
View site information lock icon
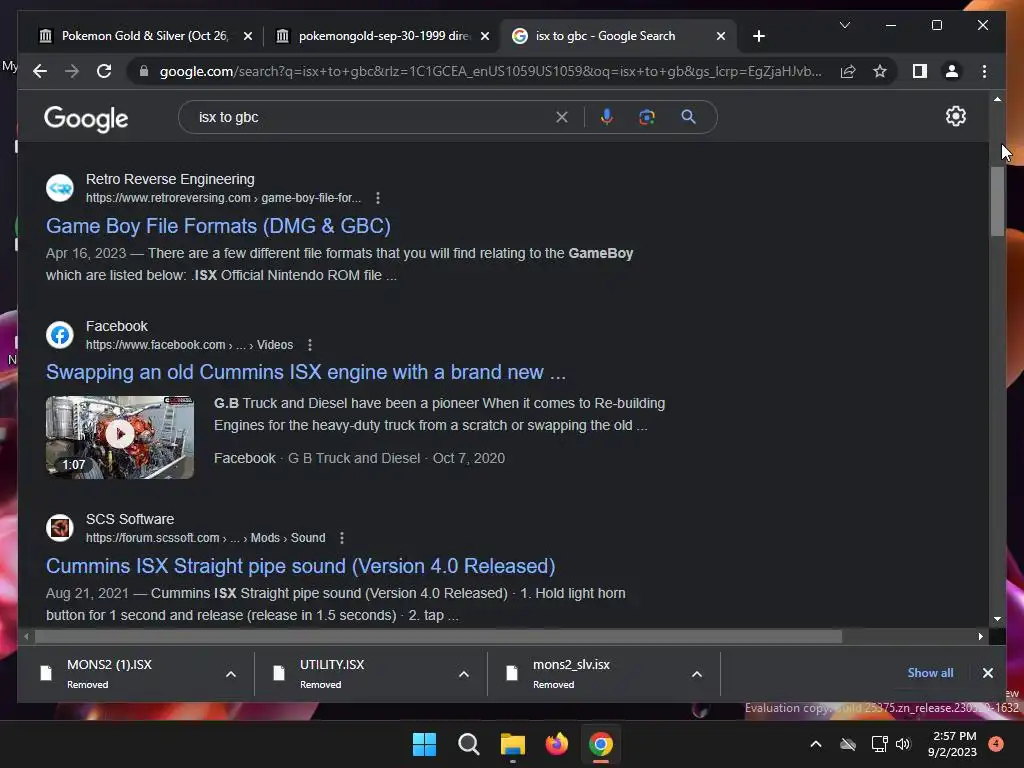pyautogui.click(x=144, y=71)
